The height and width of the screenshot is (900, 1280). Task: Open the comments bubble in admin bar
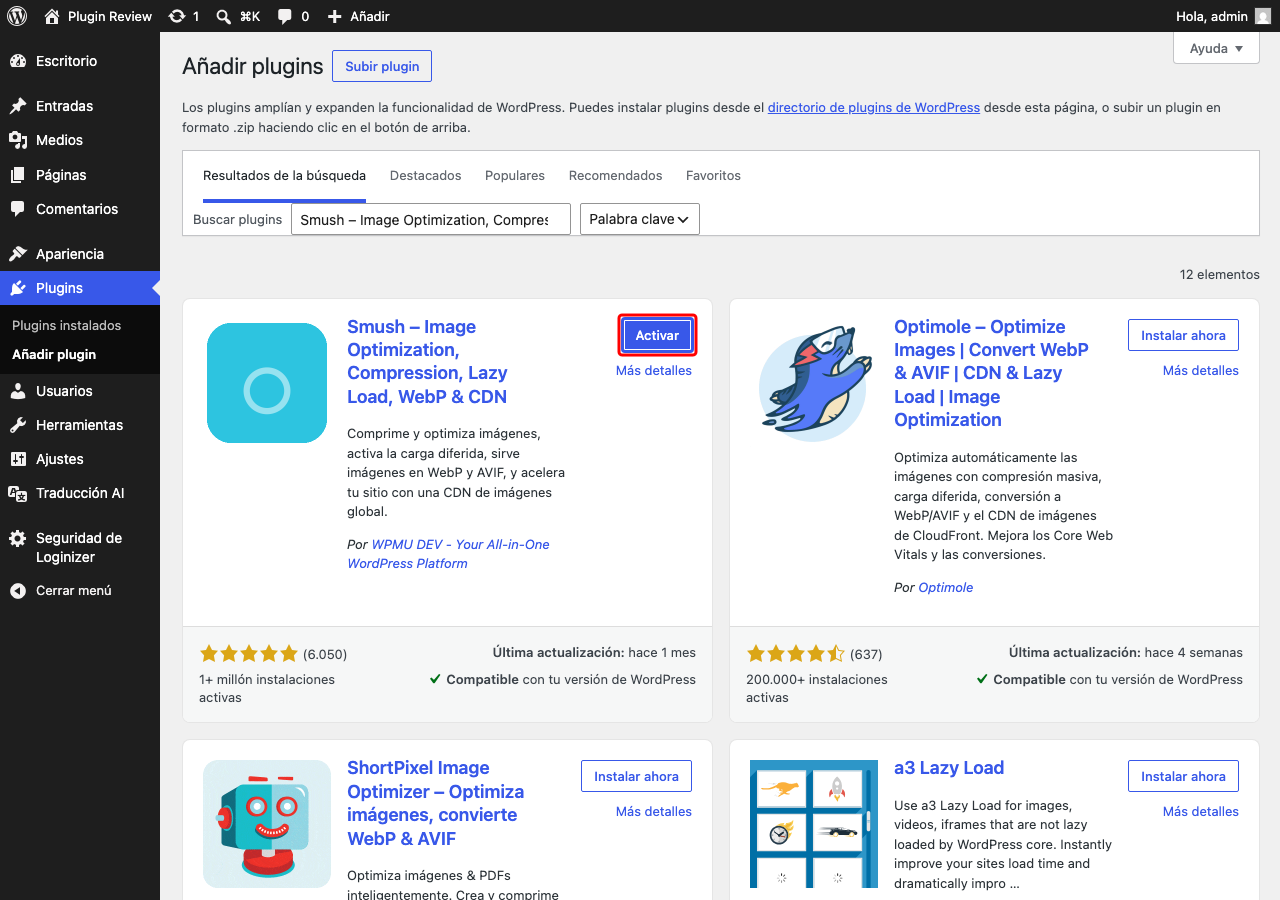pyautogui.click(x=285, y=16)
